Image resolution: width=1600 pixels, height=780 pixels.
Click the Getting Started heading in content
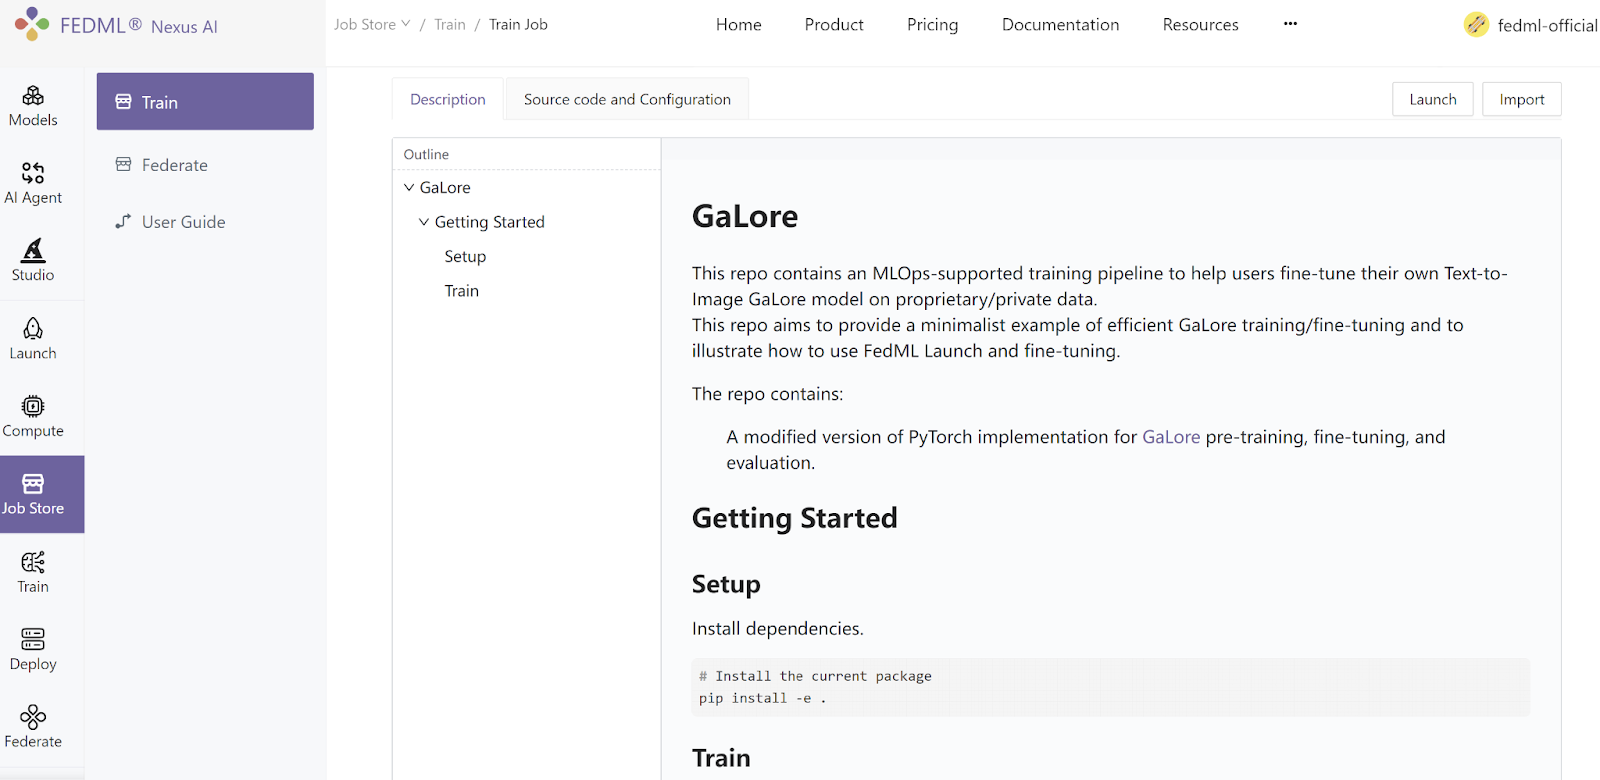[795, 518]
